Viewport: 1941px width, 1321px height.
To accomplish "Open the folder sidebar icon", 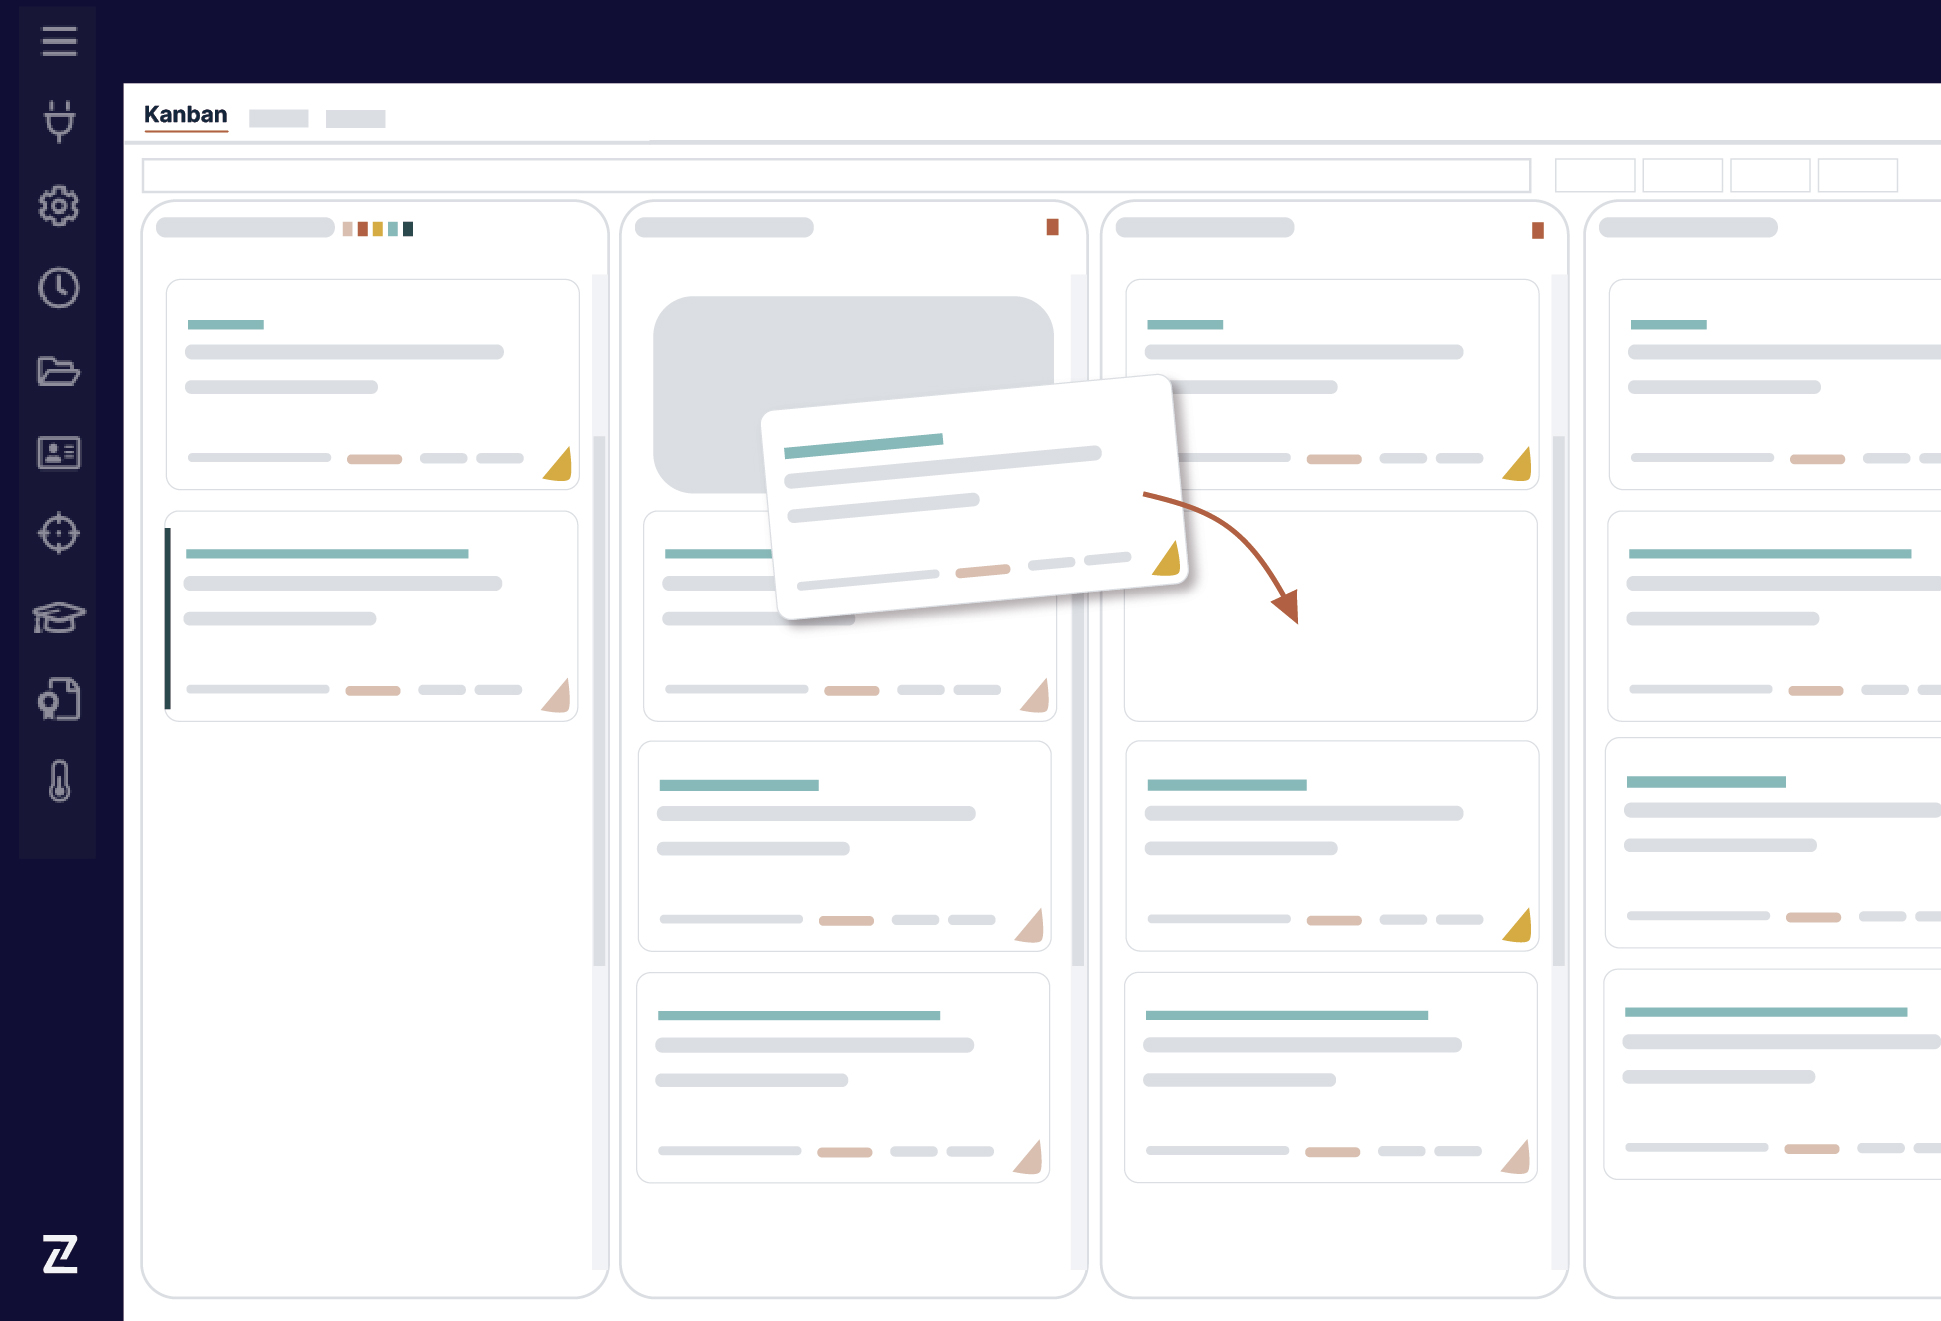I will [x=59, y=371].
